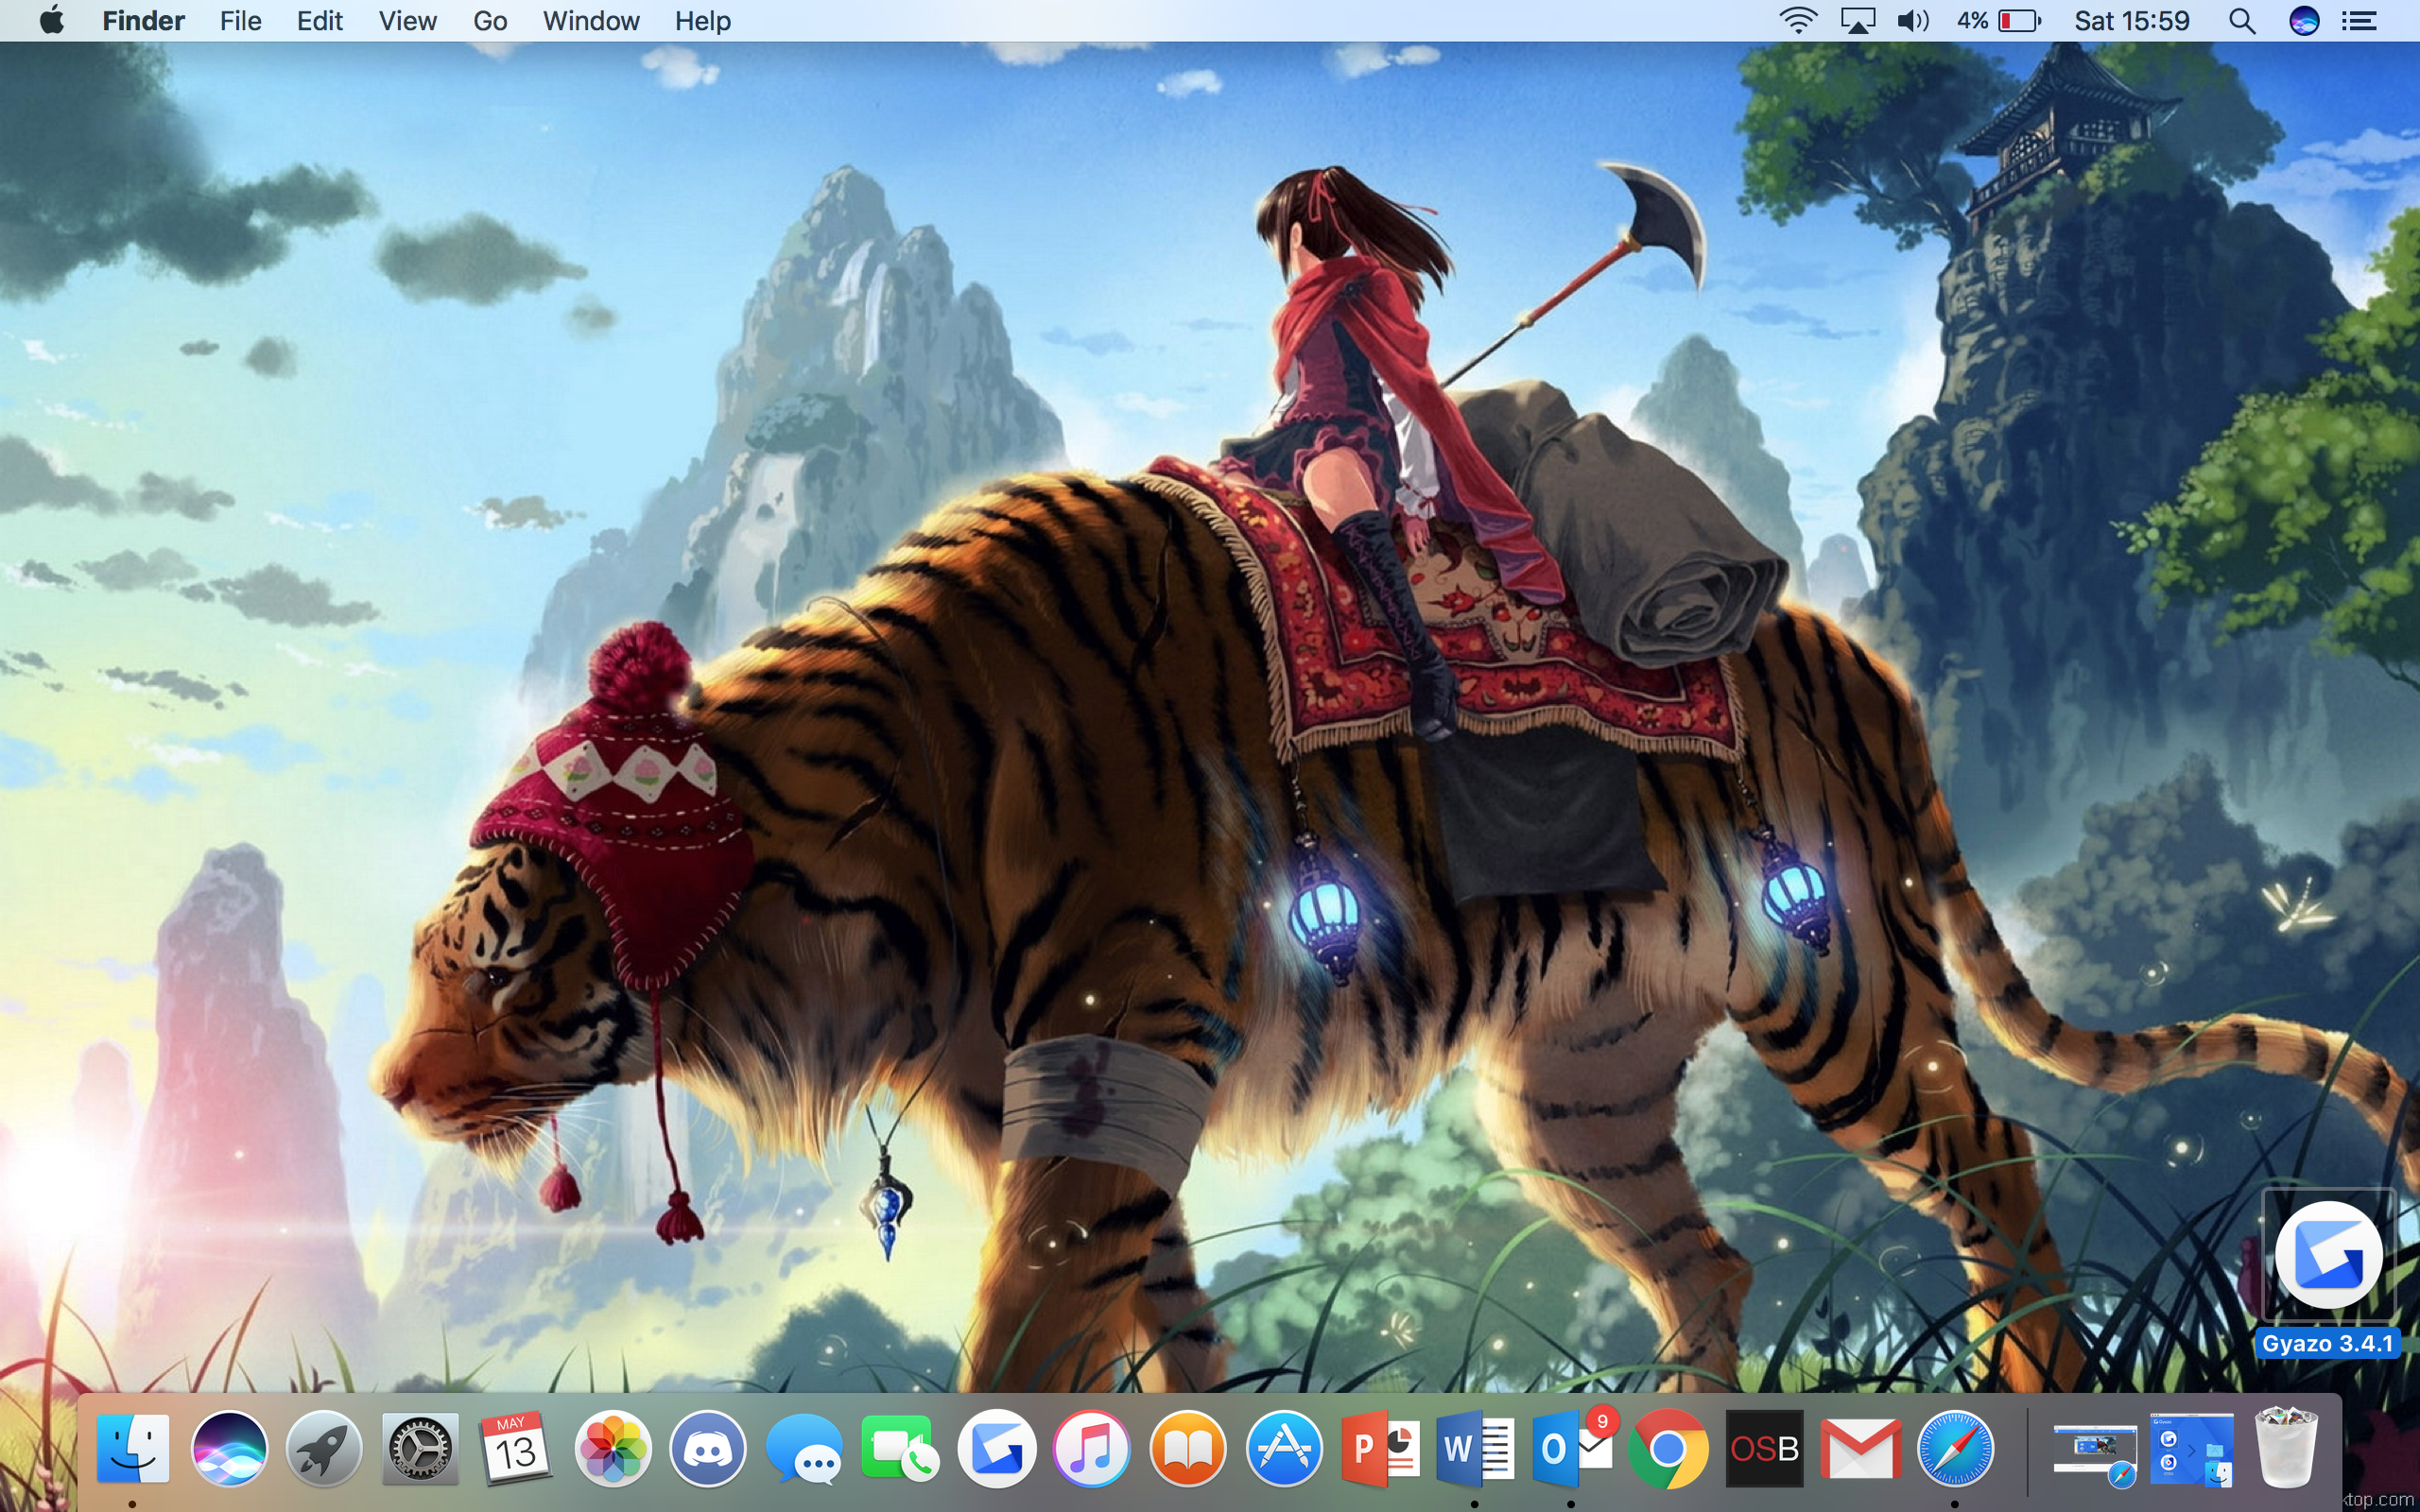The image size is (2420, 1512).
Task: Open Discord from the dock
Action: (707, 1449)
